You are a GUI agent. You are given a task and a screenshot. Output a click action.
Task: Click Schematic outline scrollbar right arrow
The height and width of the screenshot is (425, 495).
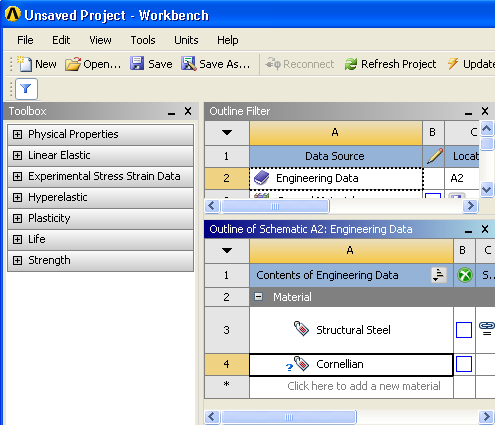point(486,417)
